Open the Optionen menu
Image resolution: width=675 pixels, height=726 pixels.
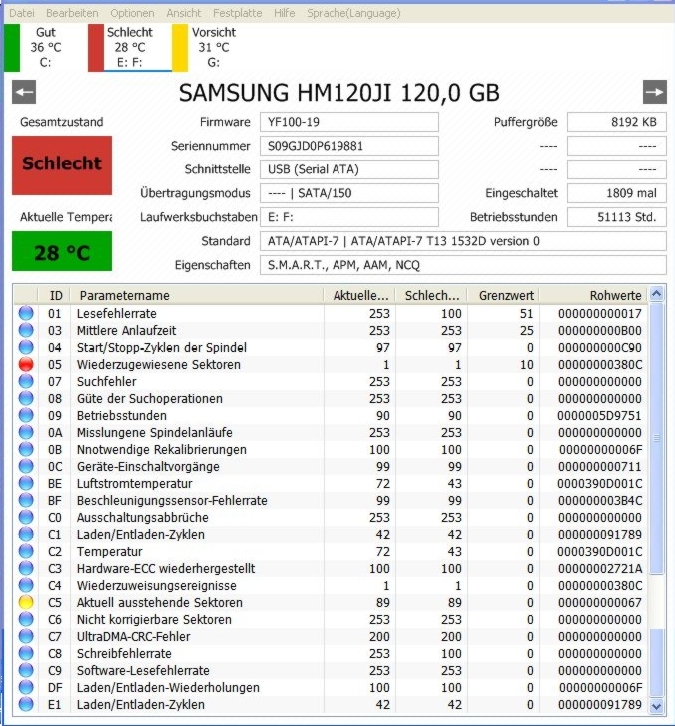pos(132,13)
